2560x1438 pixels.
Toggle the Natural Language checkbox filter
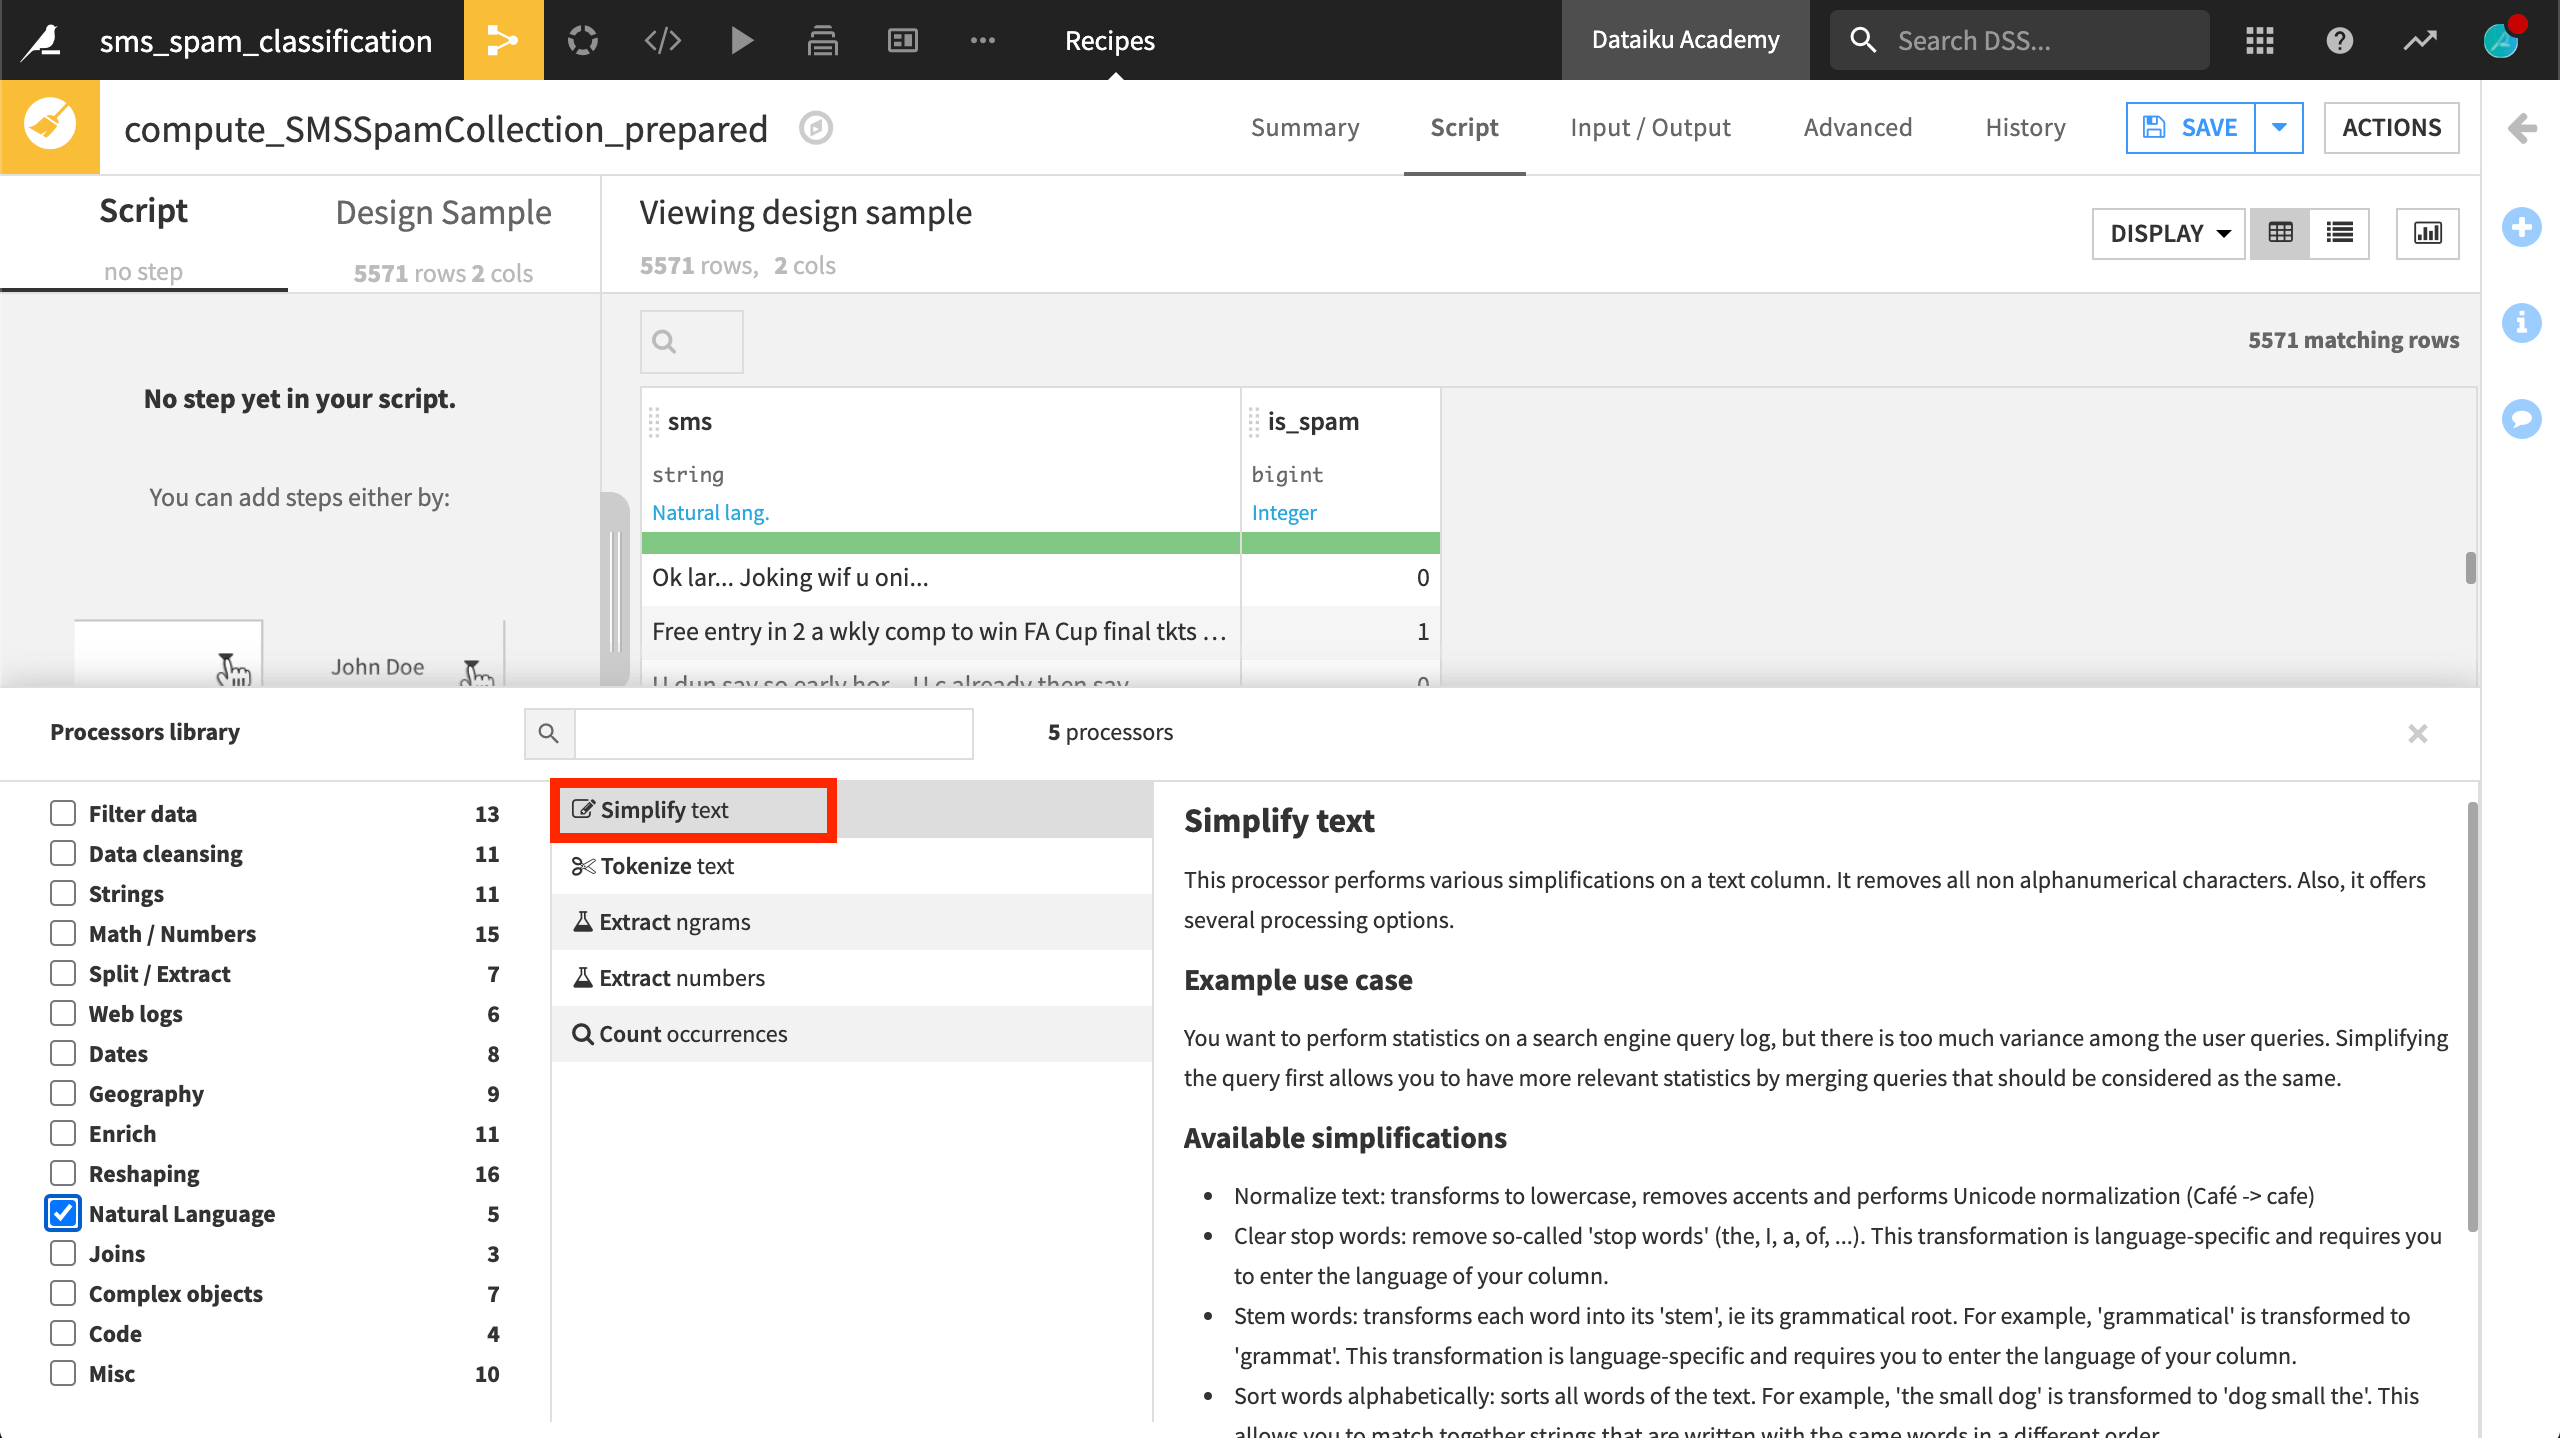click(x=62, y=1213)
